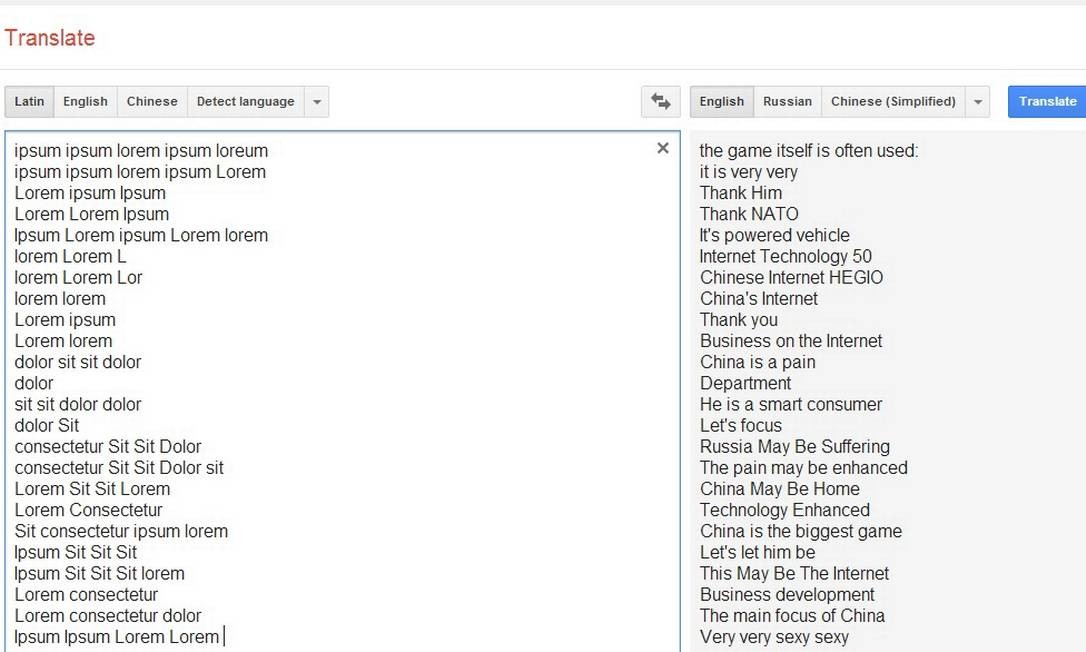
Task: Place cursor on source line "dolor sit sit dolor"
Action: click(78, 362)
